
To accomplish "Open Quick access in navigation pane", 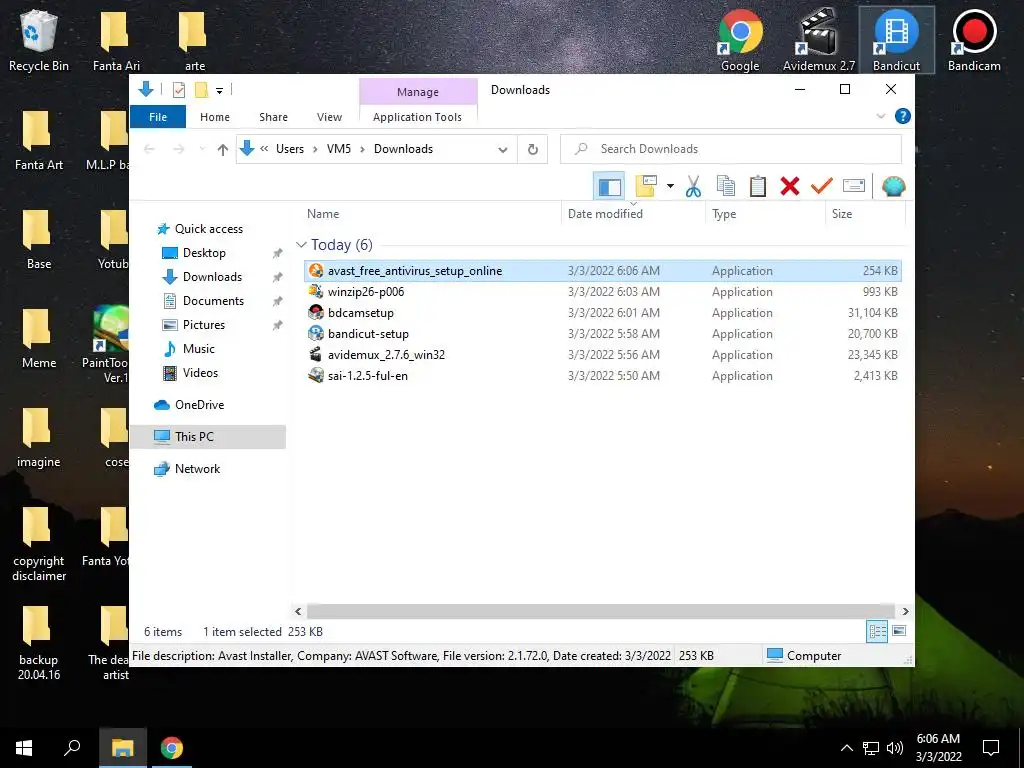I will pyautogui.click(x=208, y=229).
